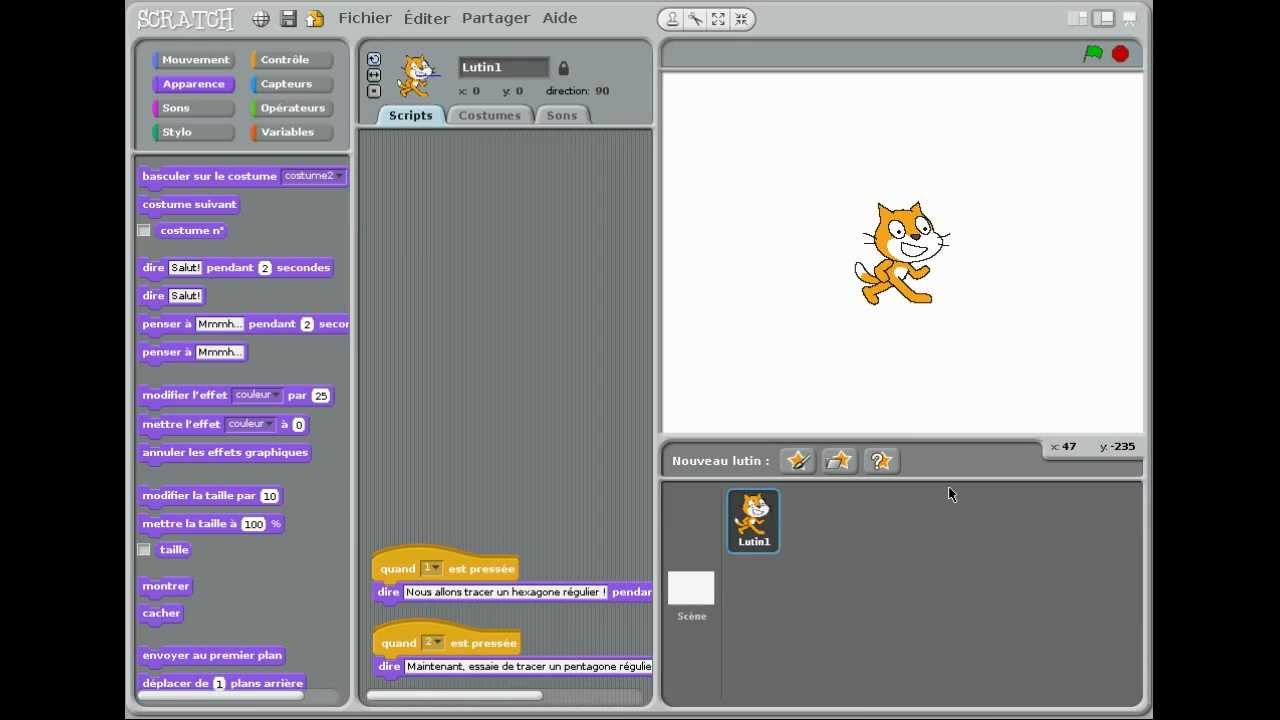Image resolution: width=1280 pixels, height=720 pixels.
Task: Switch to full stage view
Action: tap(1103, 18)
